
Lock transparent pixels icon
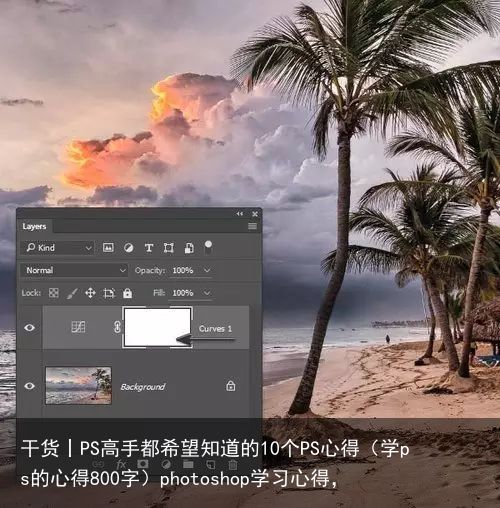(54, 293)
